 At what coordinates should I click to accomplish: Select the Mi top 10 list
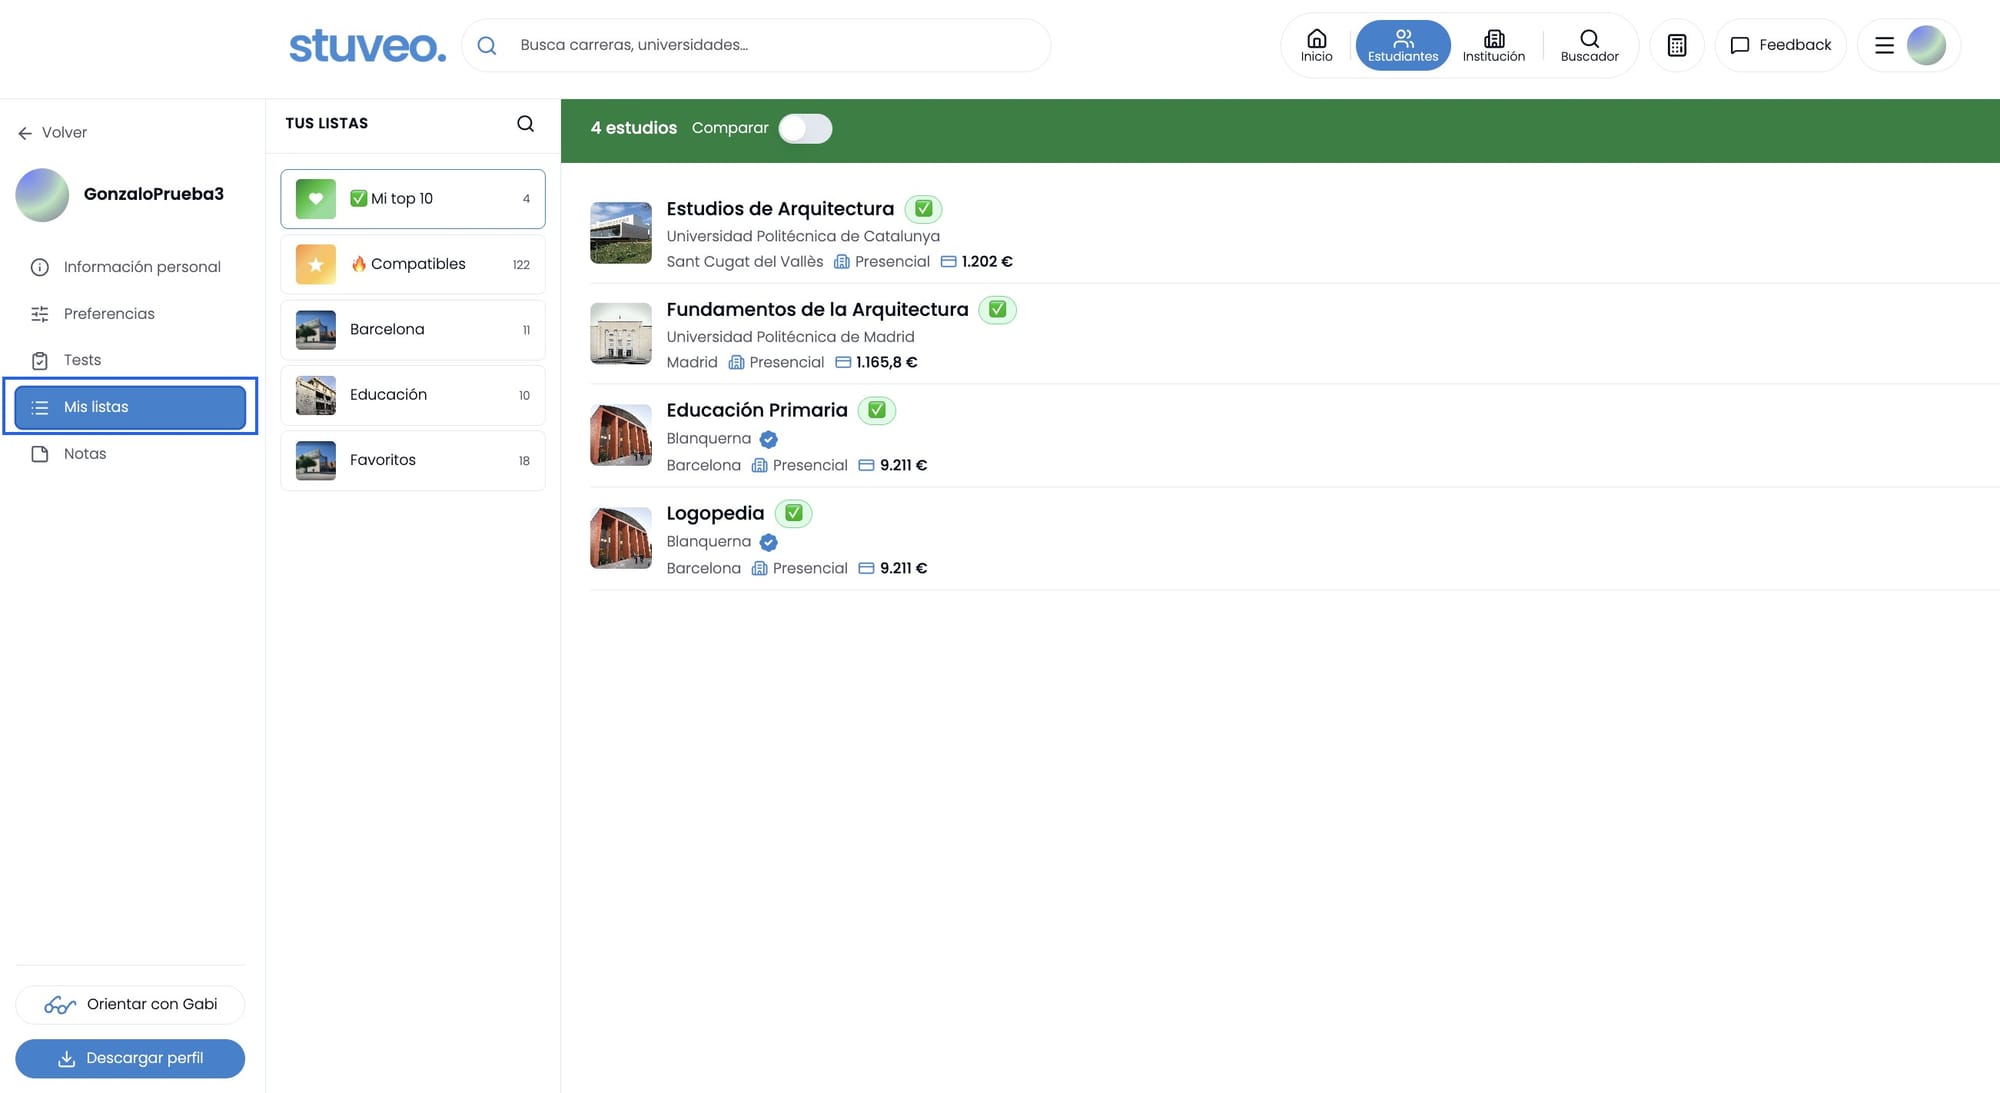pyautogui.click(x=413, y=199)
